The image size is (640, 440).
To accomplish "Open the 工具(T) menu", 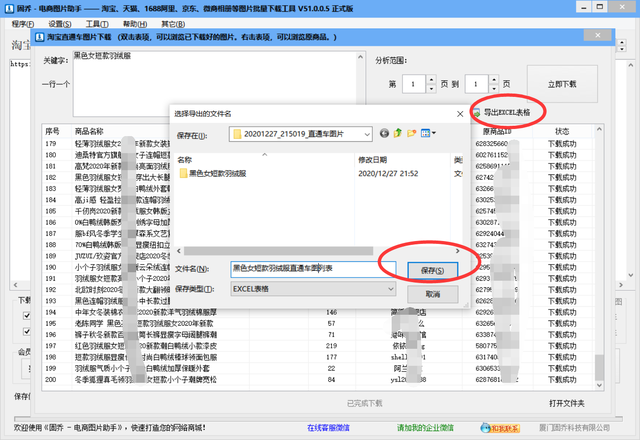I will [97, 24].
